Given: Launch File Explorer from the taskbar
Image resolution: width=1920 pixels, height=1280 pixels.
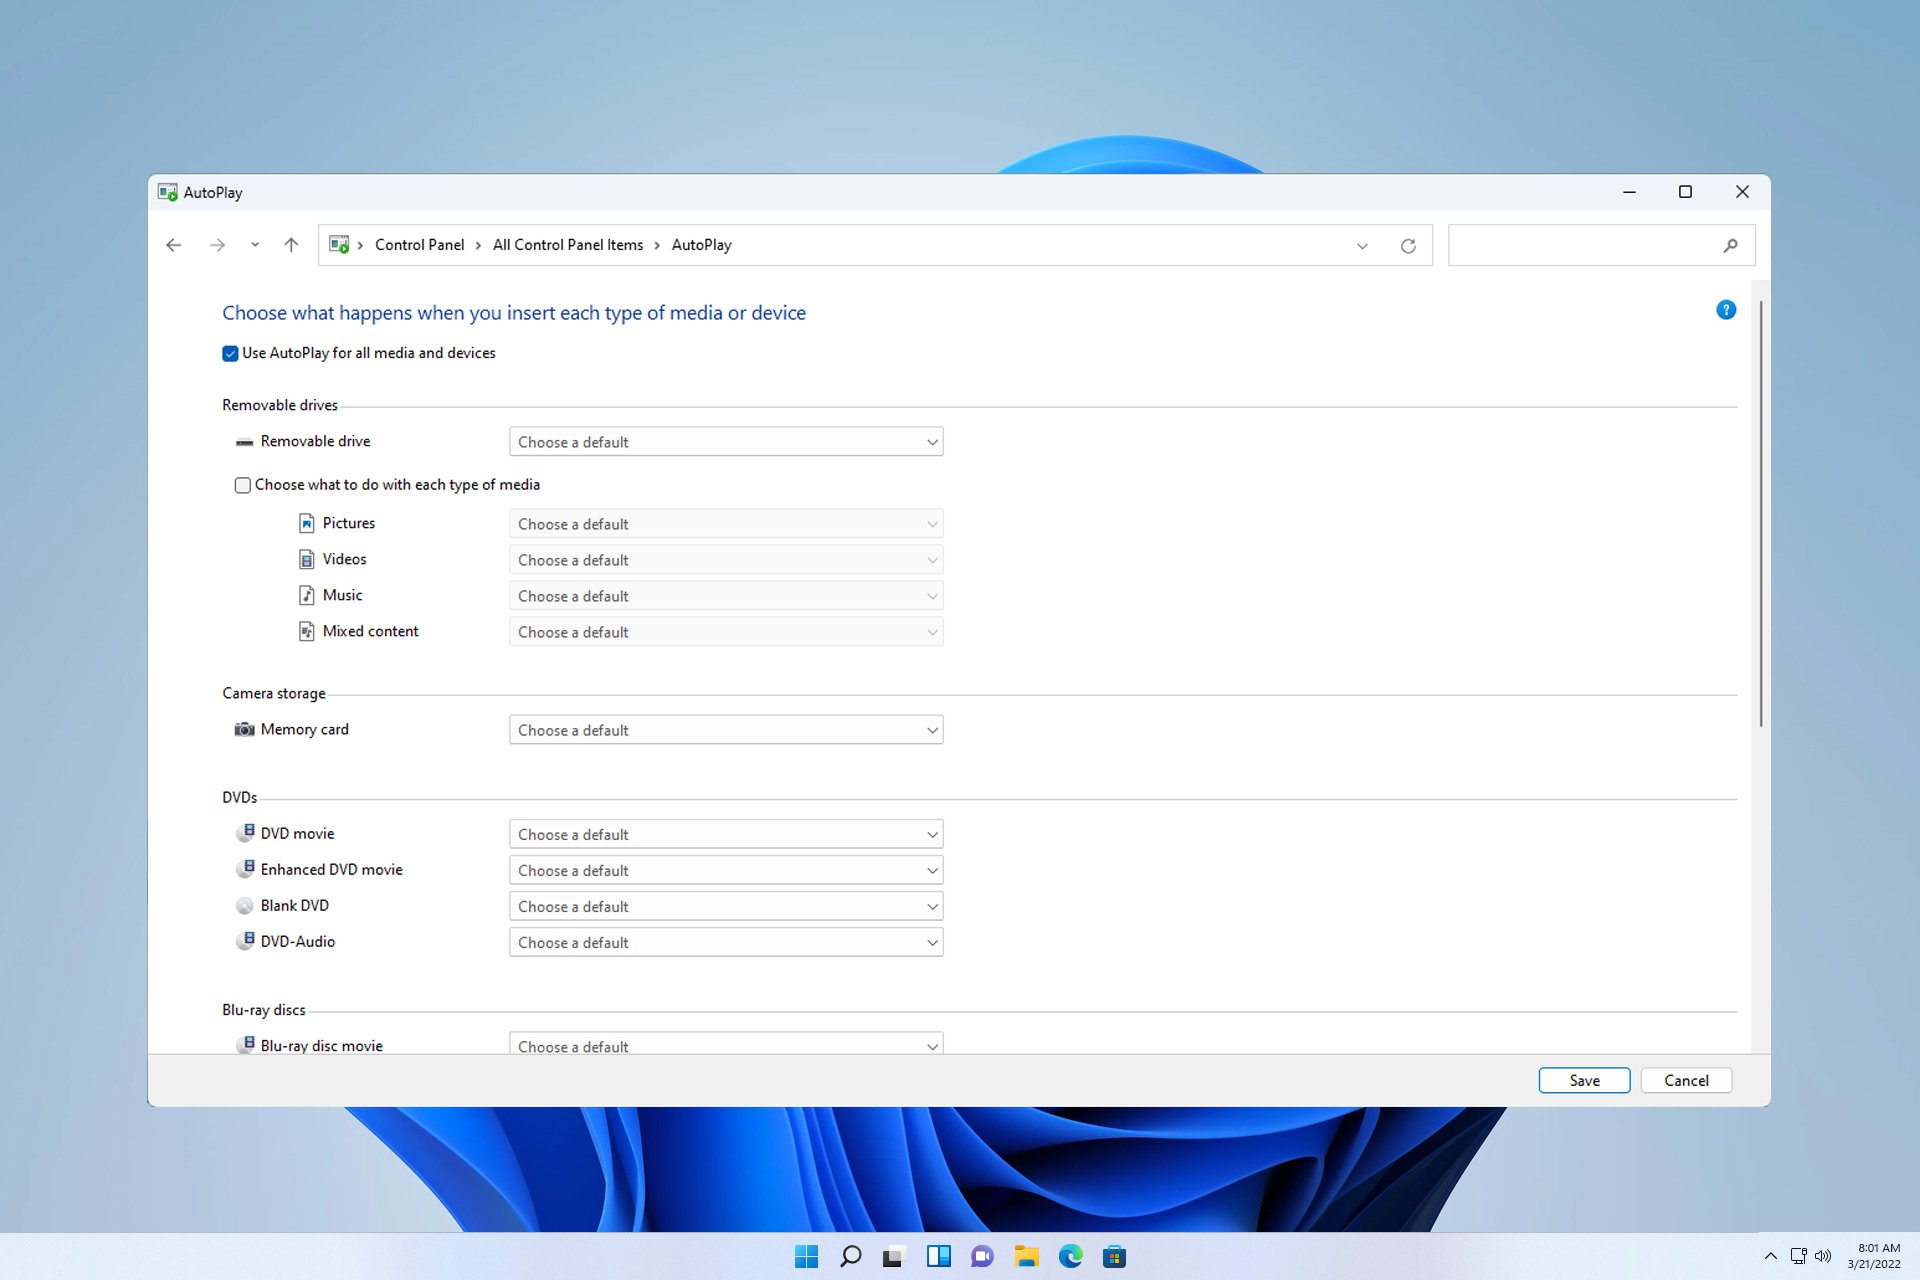Looking at the screenshot, I should point(1027,1257).
